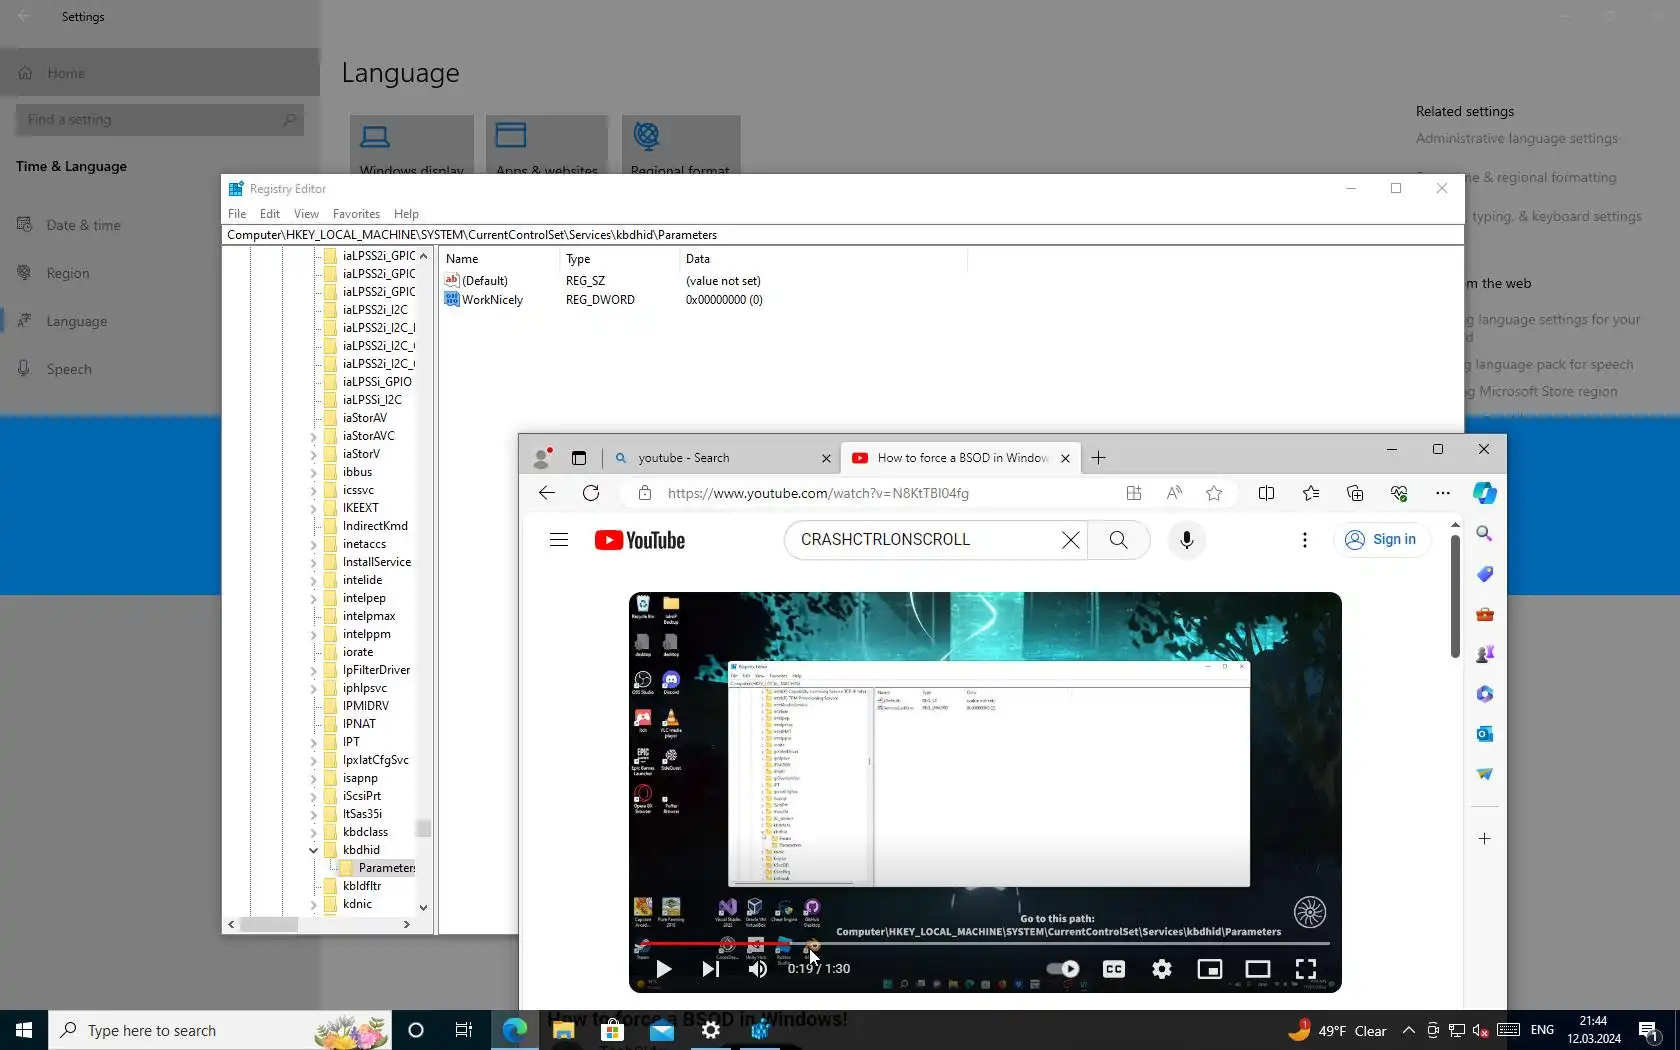Switch to the 'youtube - Search' tab
The image size is (1680, 1050).
[x=722, y=458]
